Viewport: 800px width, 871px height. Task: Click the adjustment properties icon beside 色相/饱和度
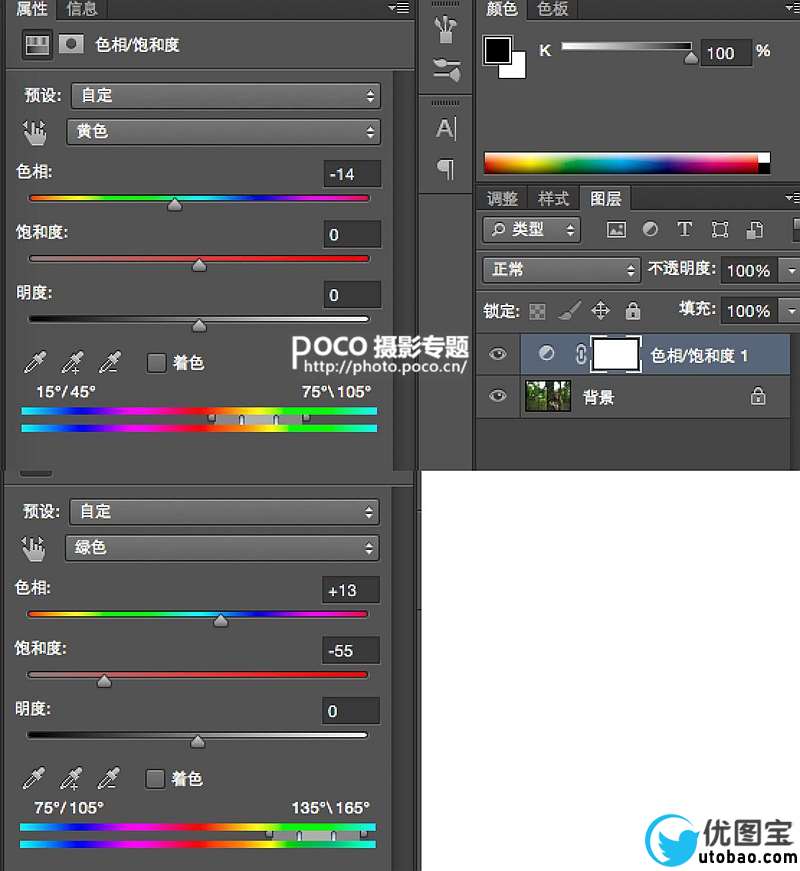coord(37,44)
